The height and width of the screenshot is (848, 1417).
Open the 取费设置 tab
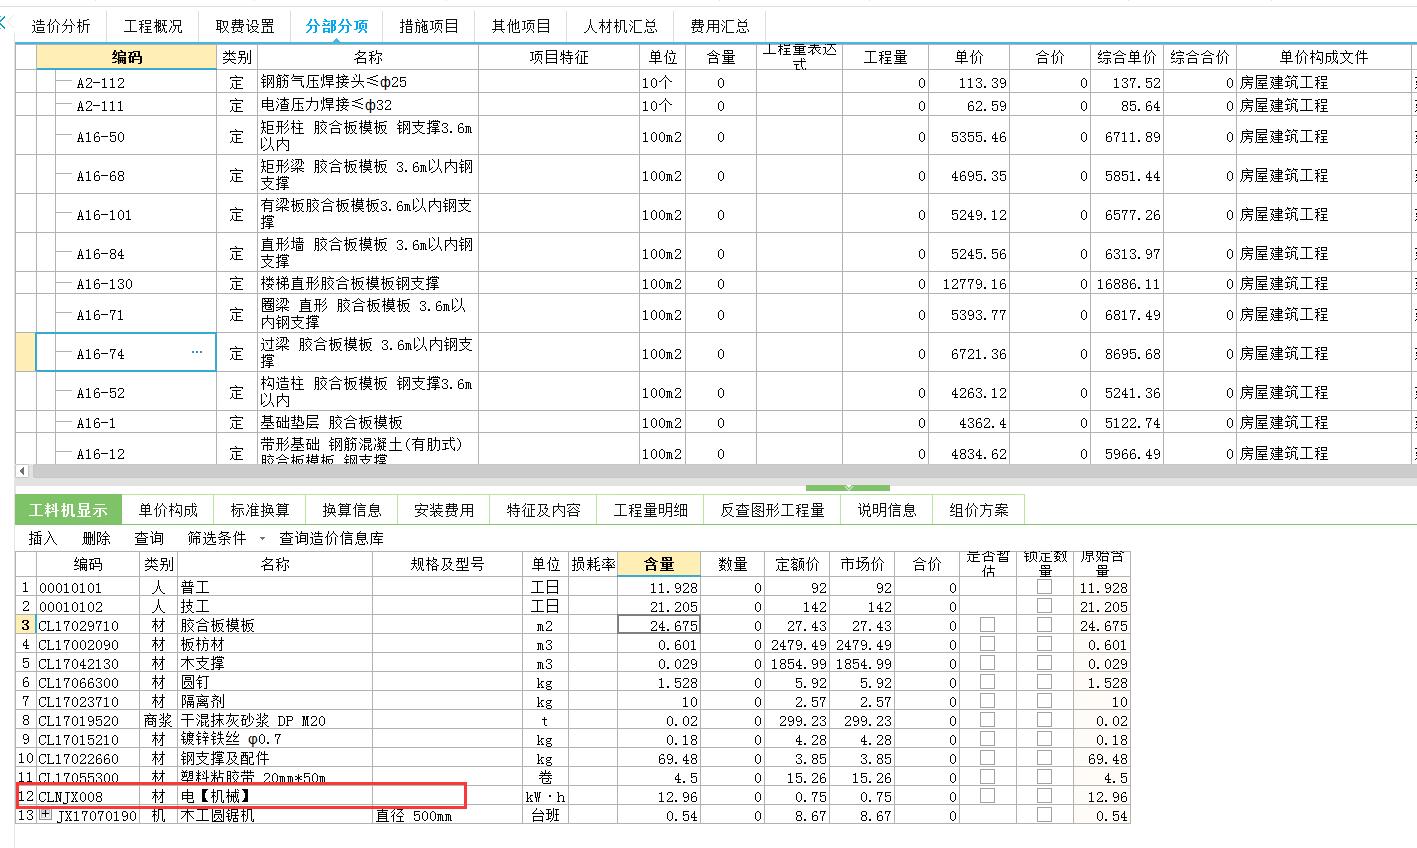(245, 26)
